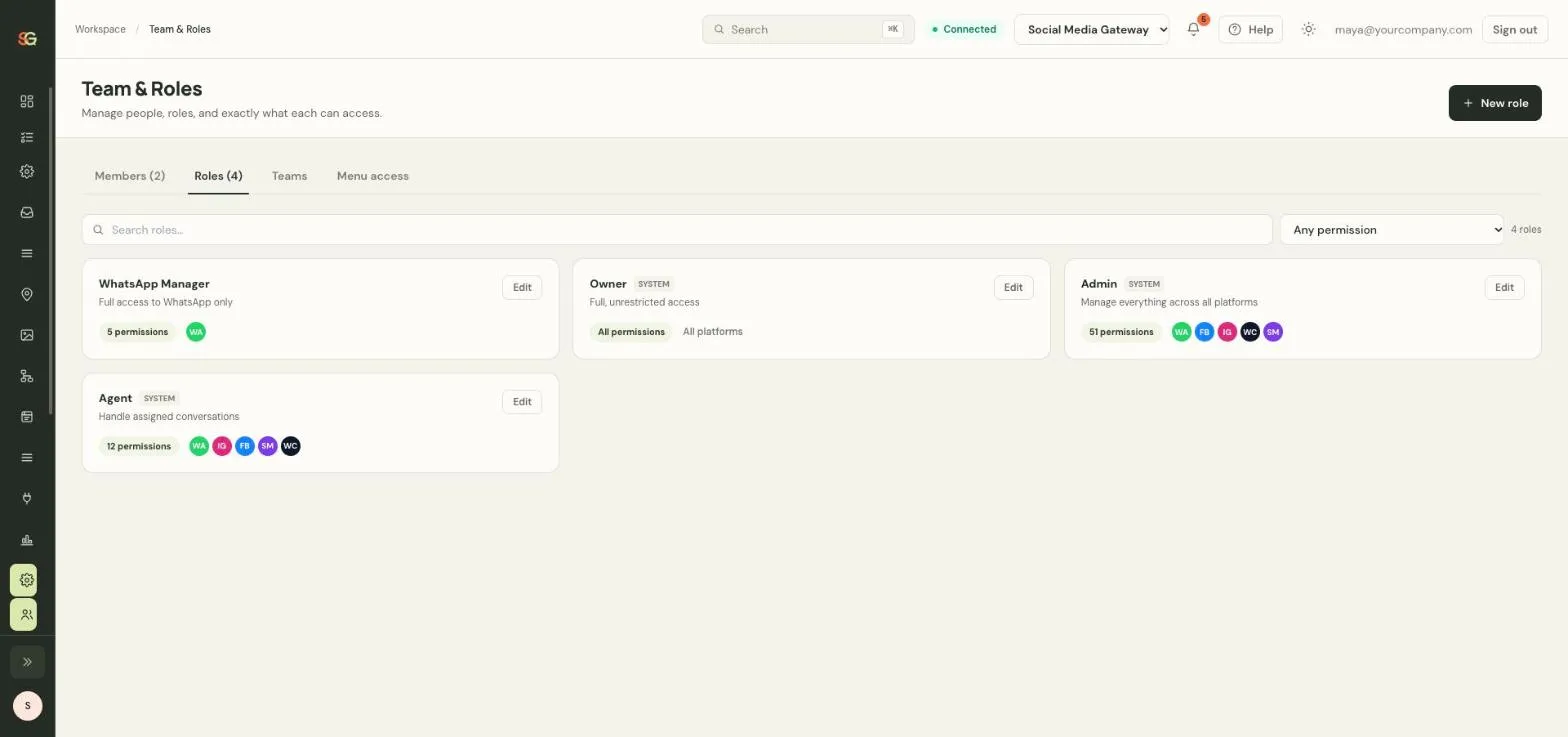
Task: Focus the Search roles input
Action: point(677,230)
